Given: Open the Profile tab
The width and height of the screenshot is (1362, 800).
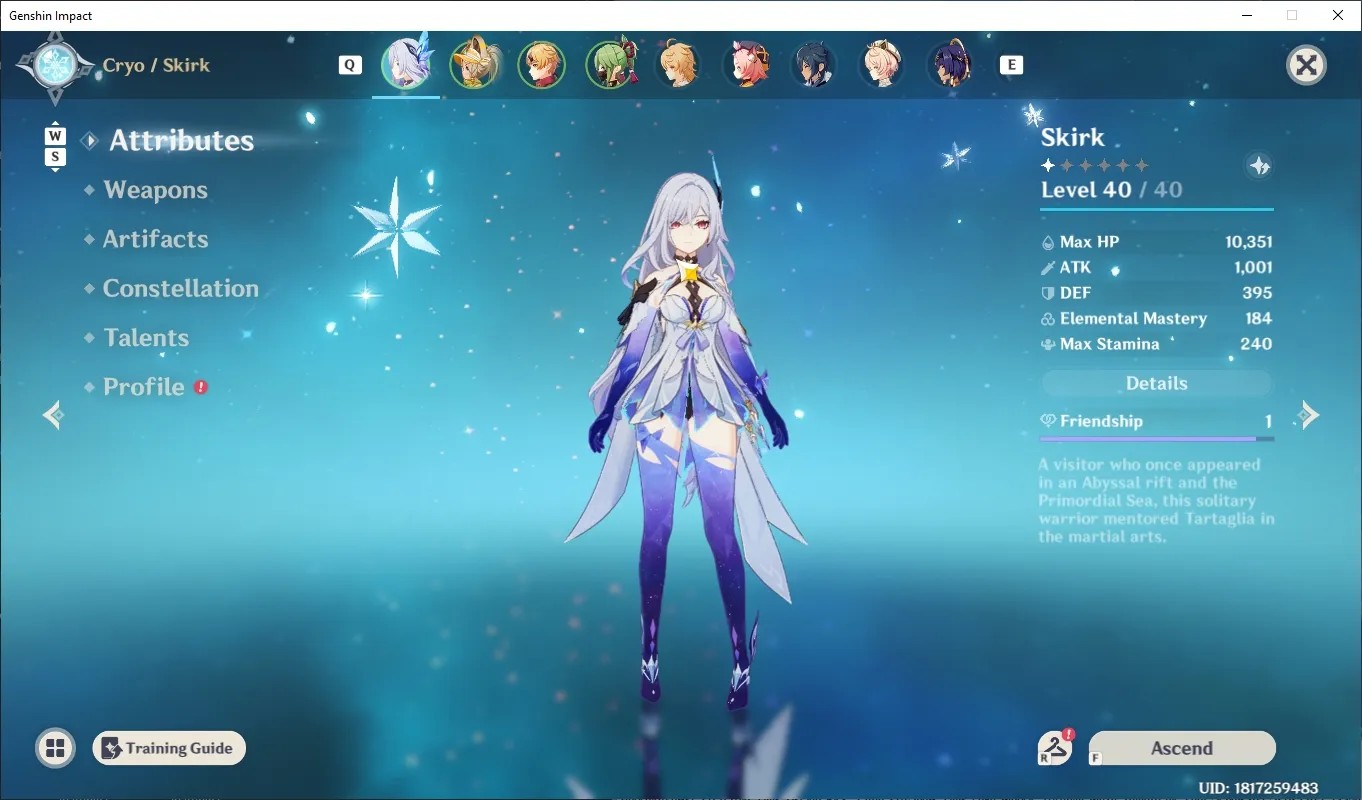Looking at the screenshot, I should 144,387.
